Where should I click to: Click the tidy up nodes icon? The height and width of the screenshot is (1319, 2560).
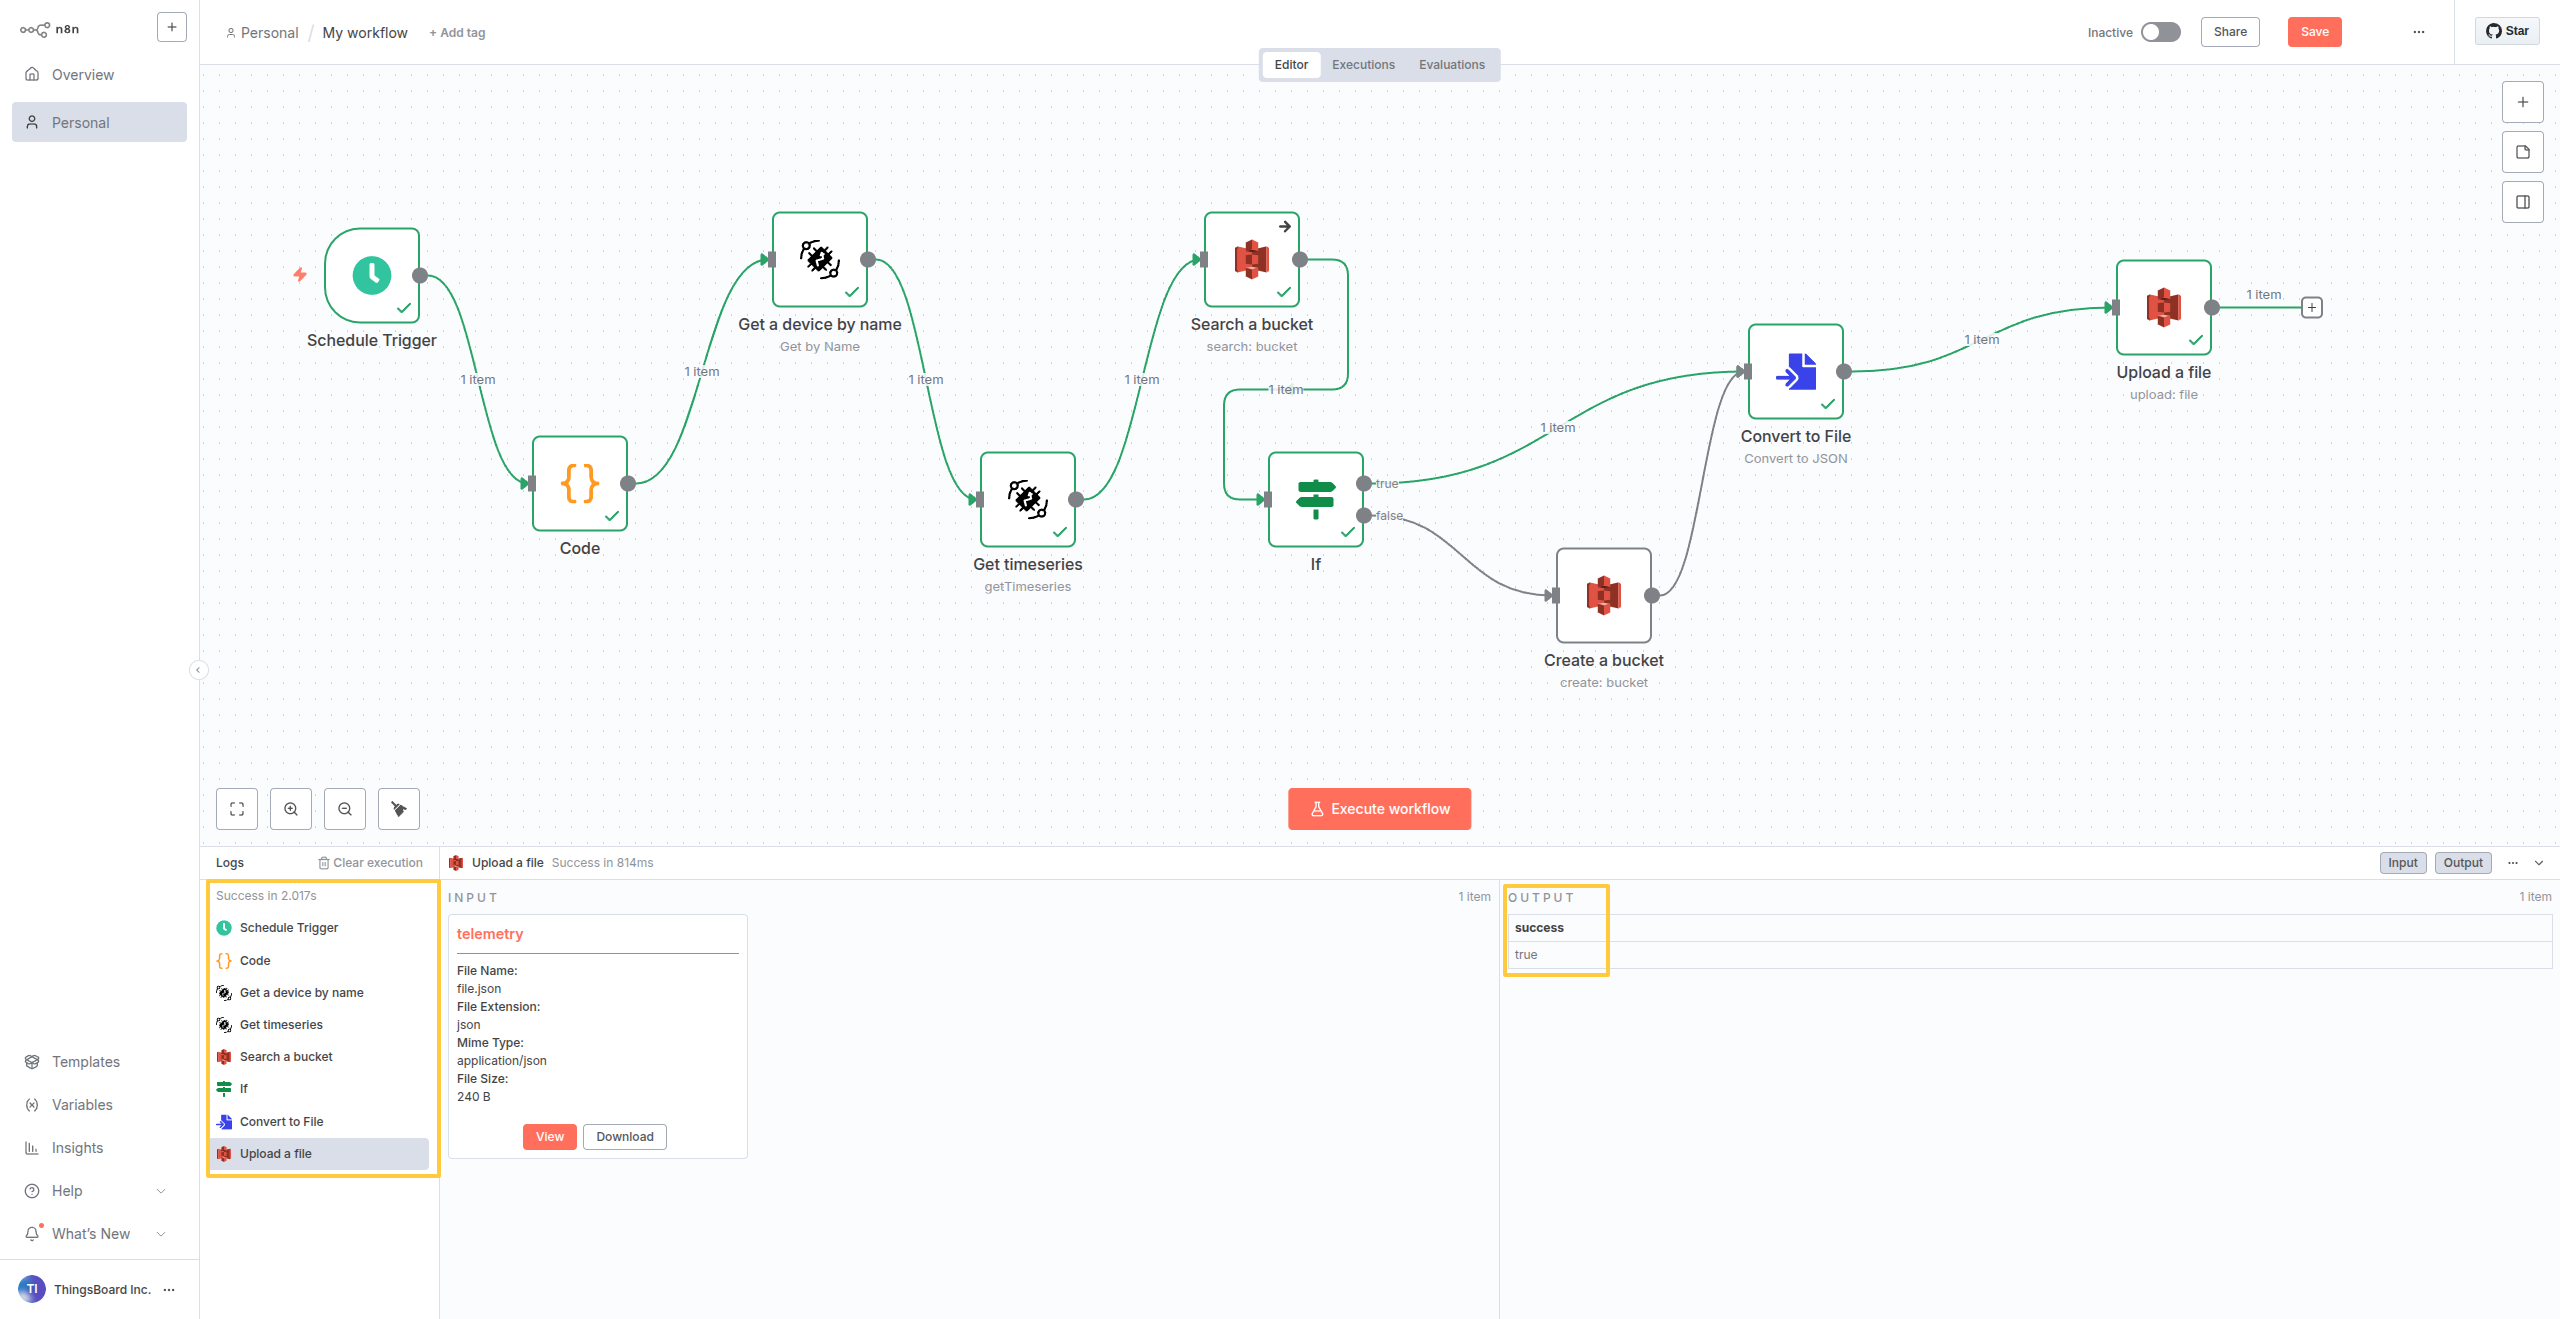399,809
